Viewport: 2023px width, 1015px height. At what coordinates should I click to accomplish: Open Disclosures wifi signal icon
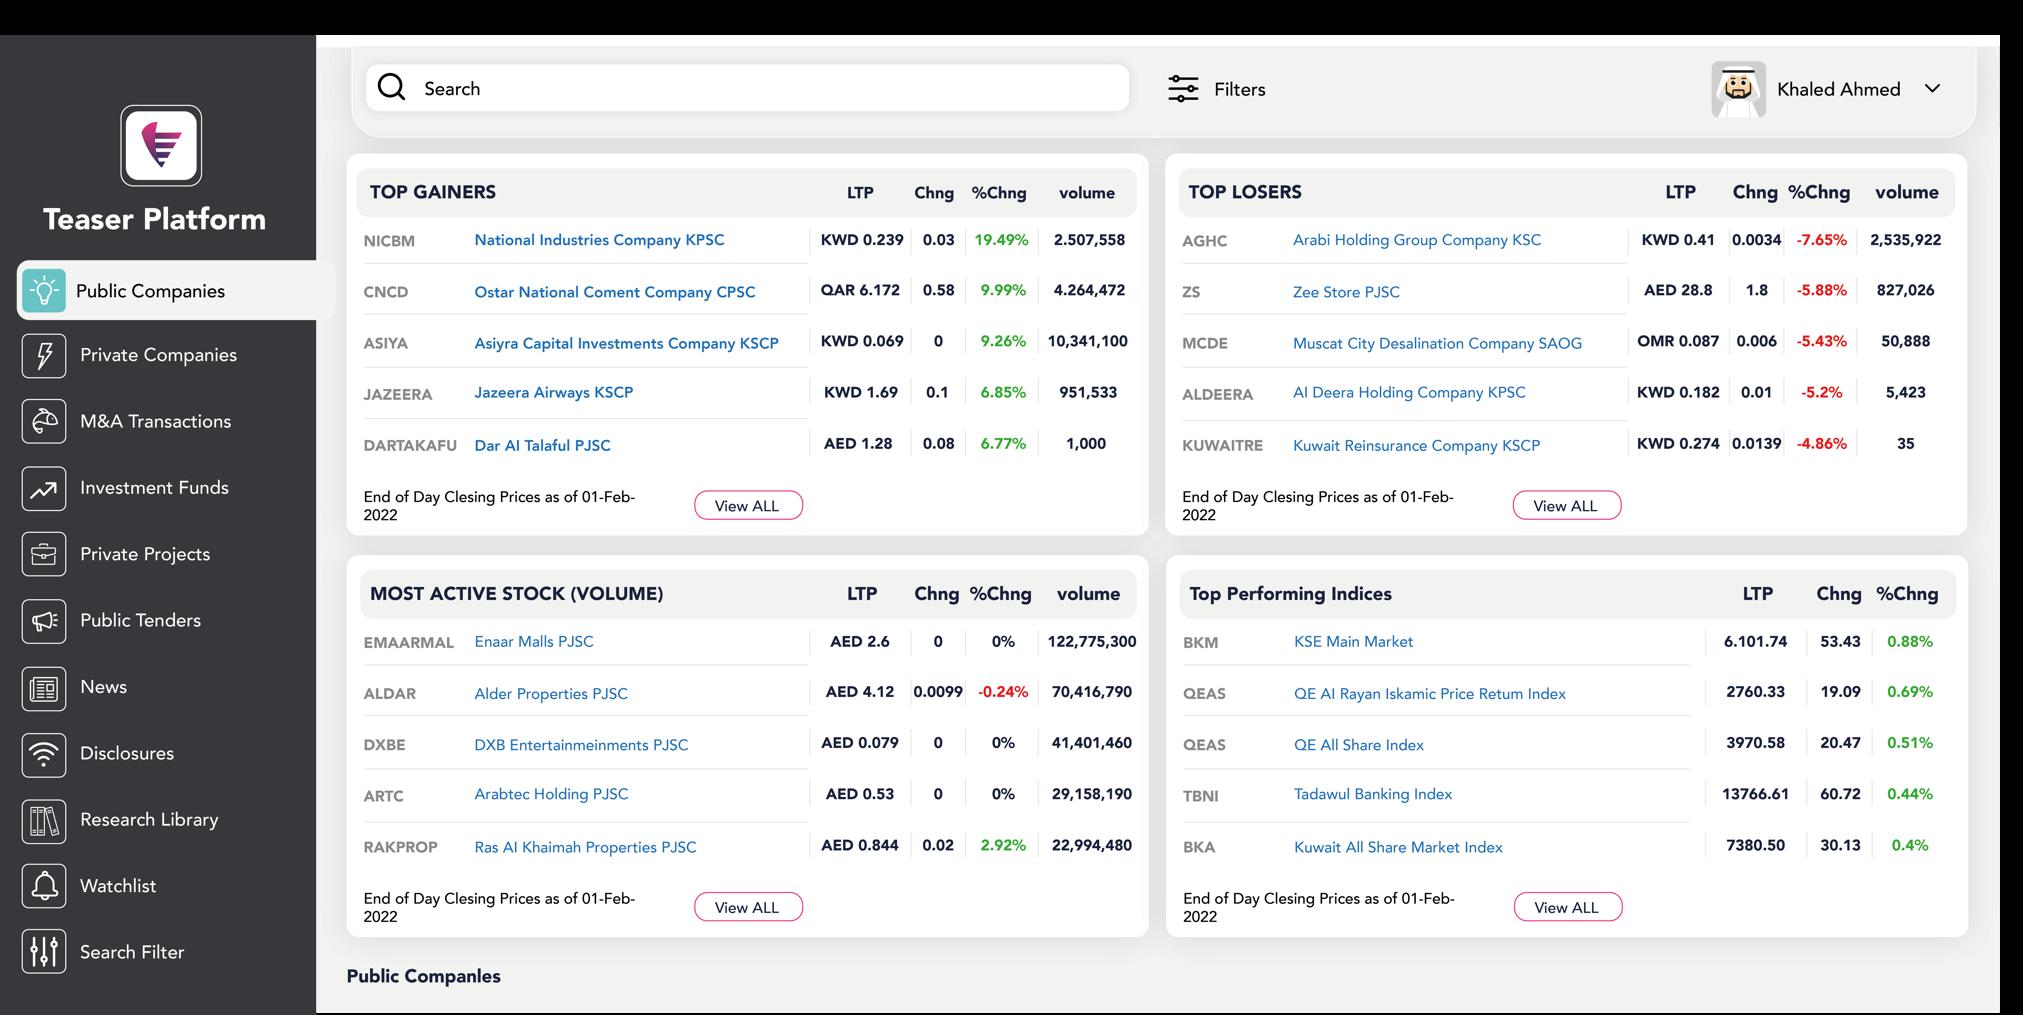tap(44, 754)
